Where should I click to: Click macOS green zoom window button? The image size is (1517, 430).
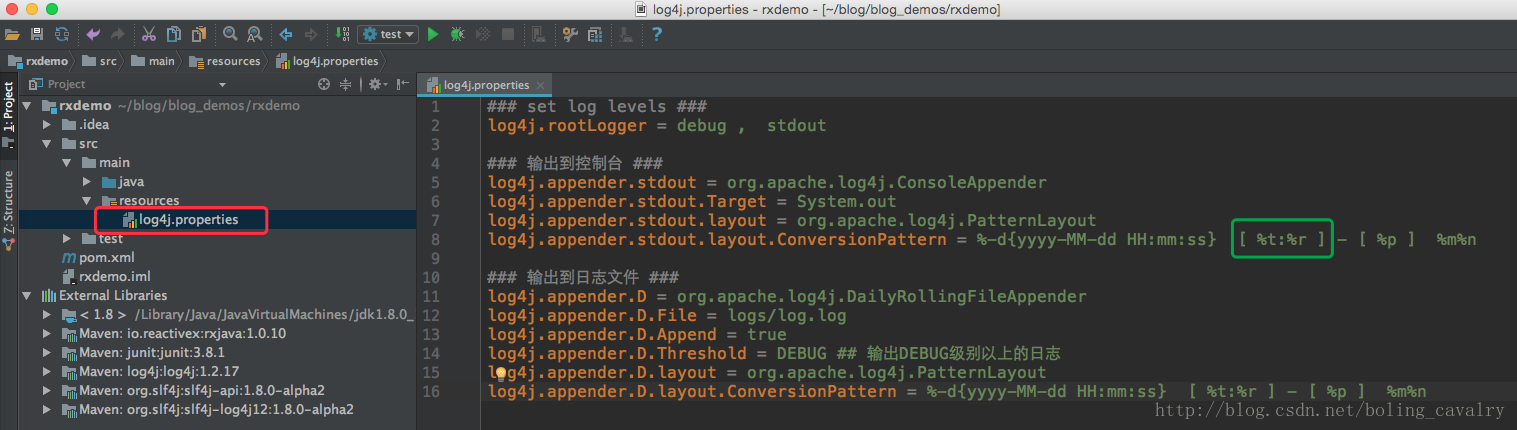tap(51, 9)
